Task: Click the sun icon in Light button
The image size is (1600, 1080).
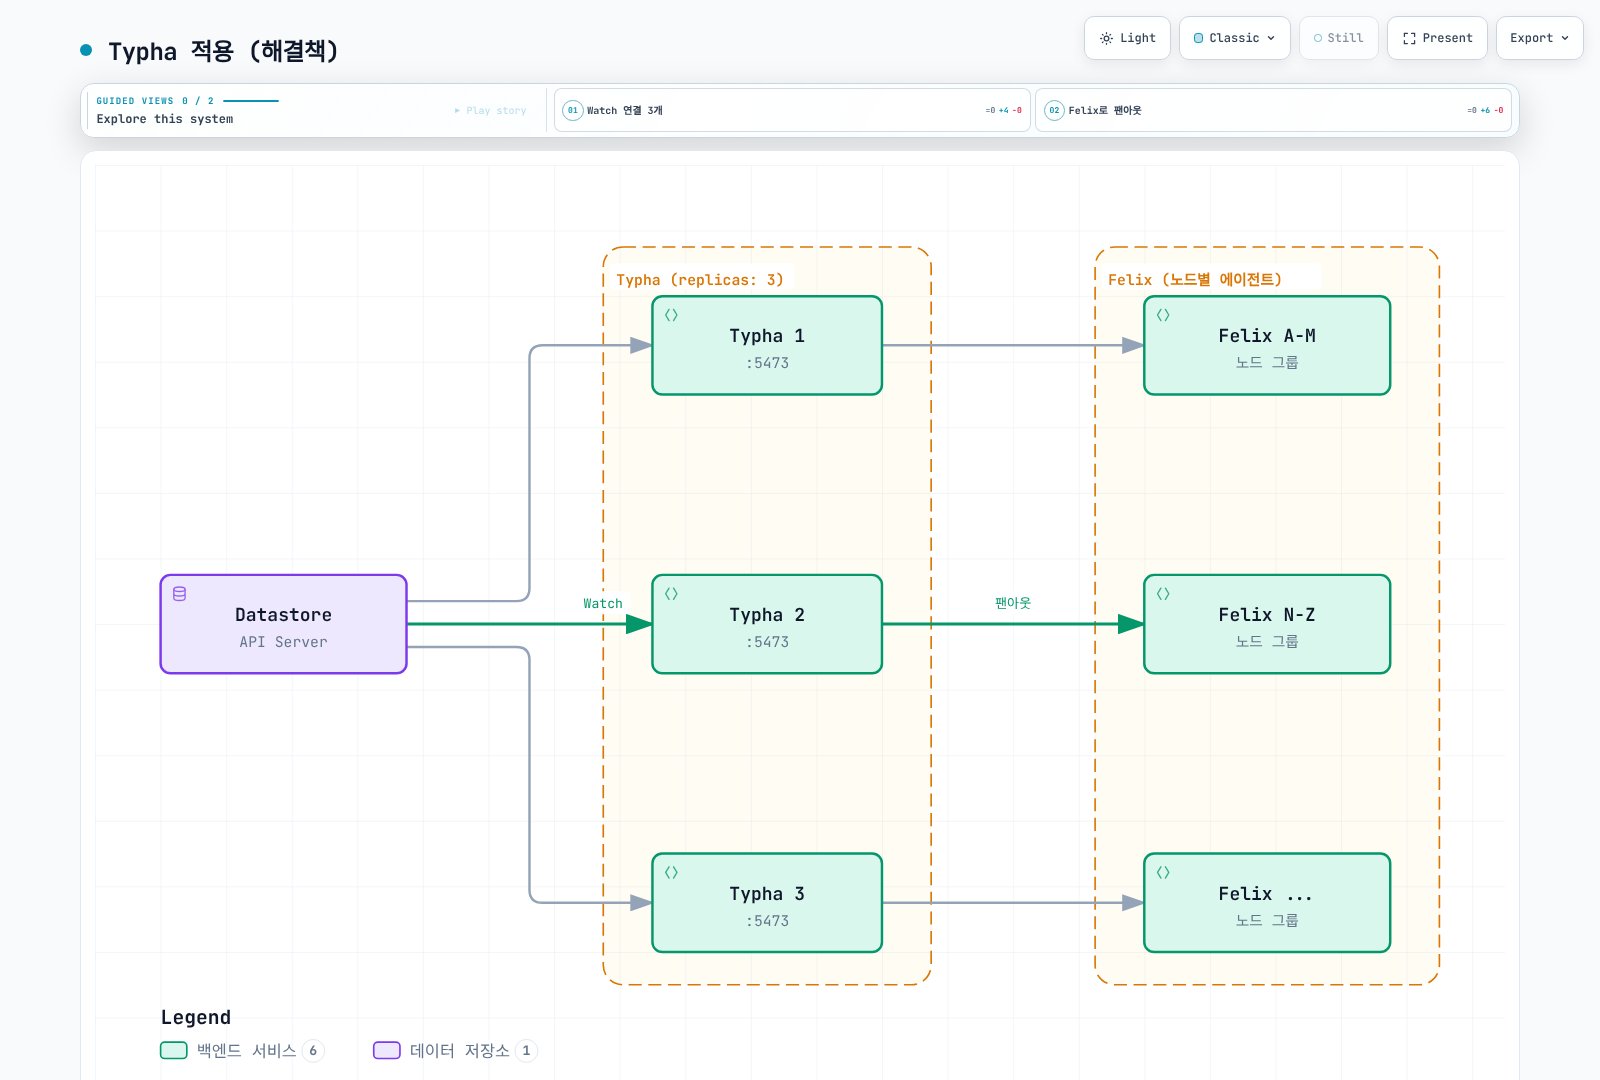Action: coord(1106,38)
